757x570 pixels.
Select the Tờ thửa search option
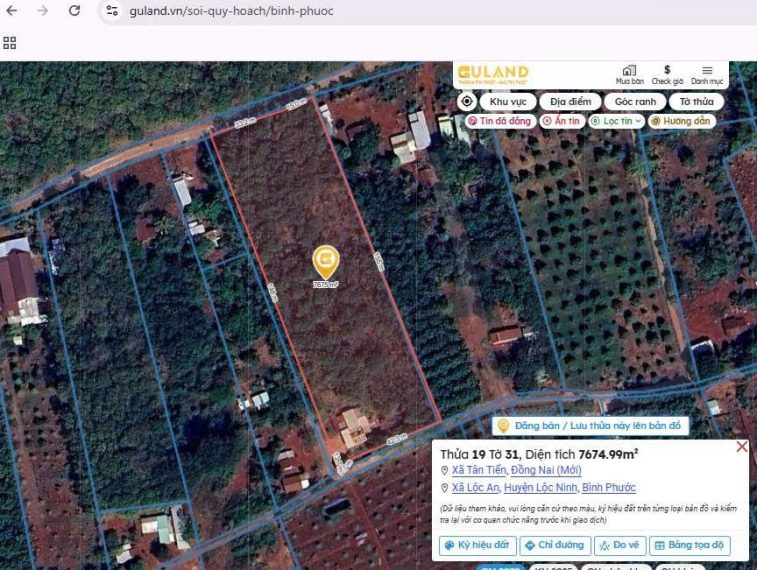[x=696, y=101]
